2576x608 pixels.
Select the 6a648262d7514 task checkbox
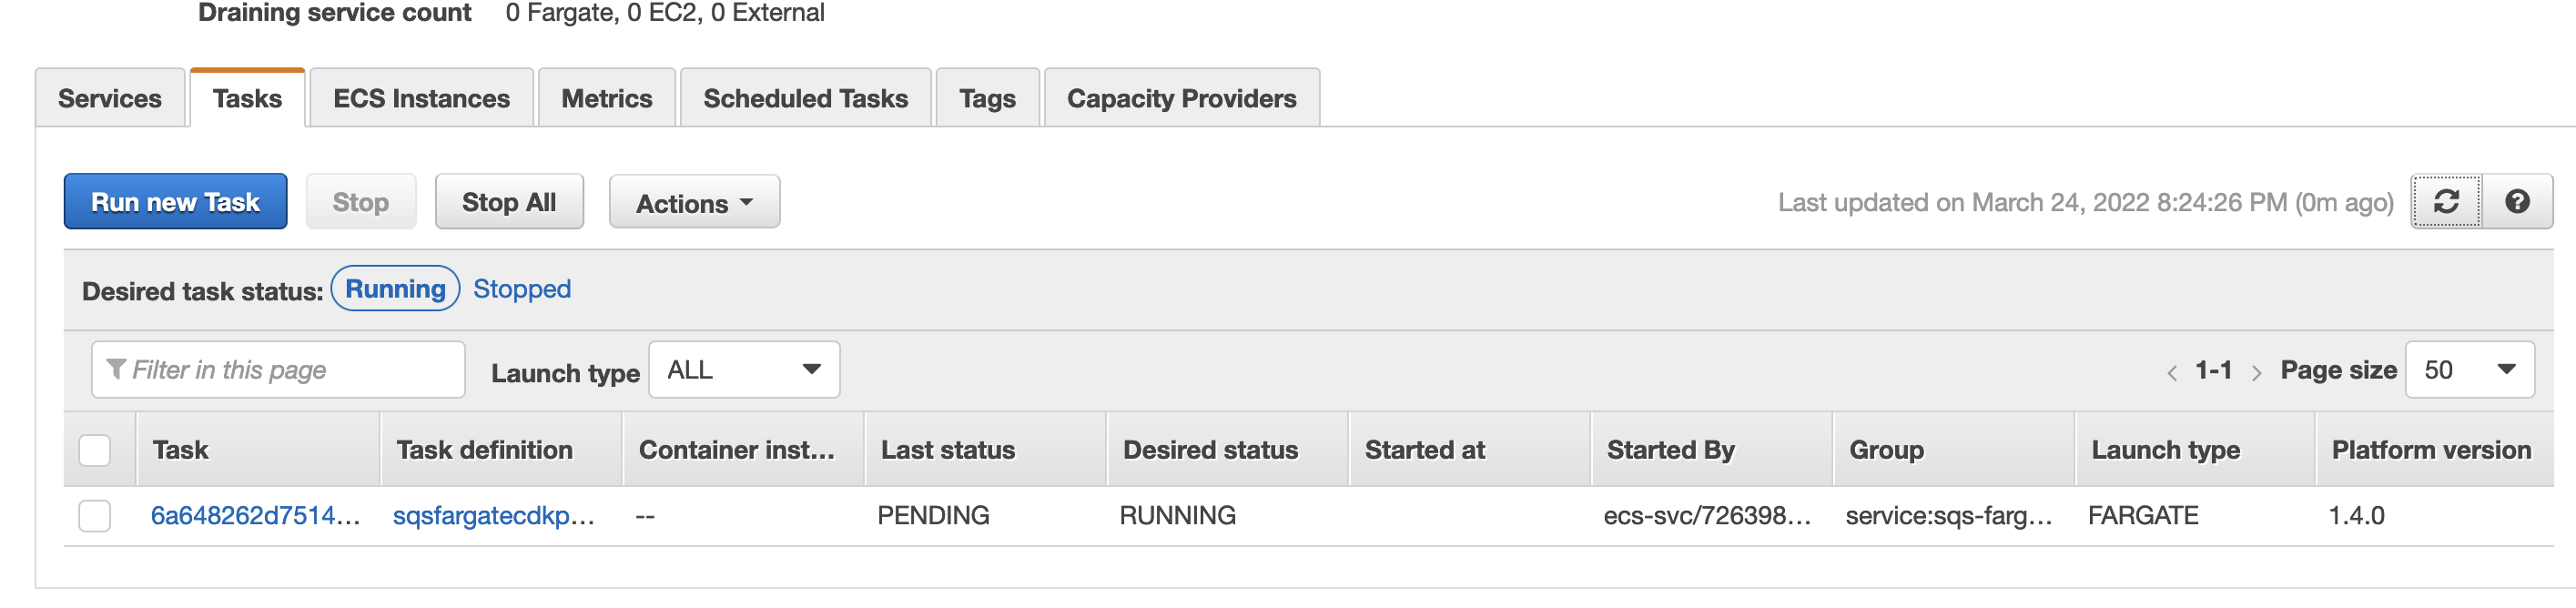coord(95,516)
